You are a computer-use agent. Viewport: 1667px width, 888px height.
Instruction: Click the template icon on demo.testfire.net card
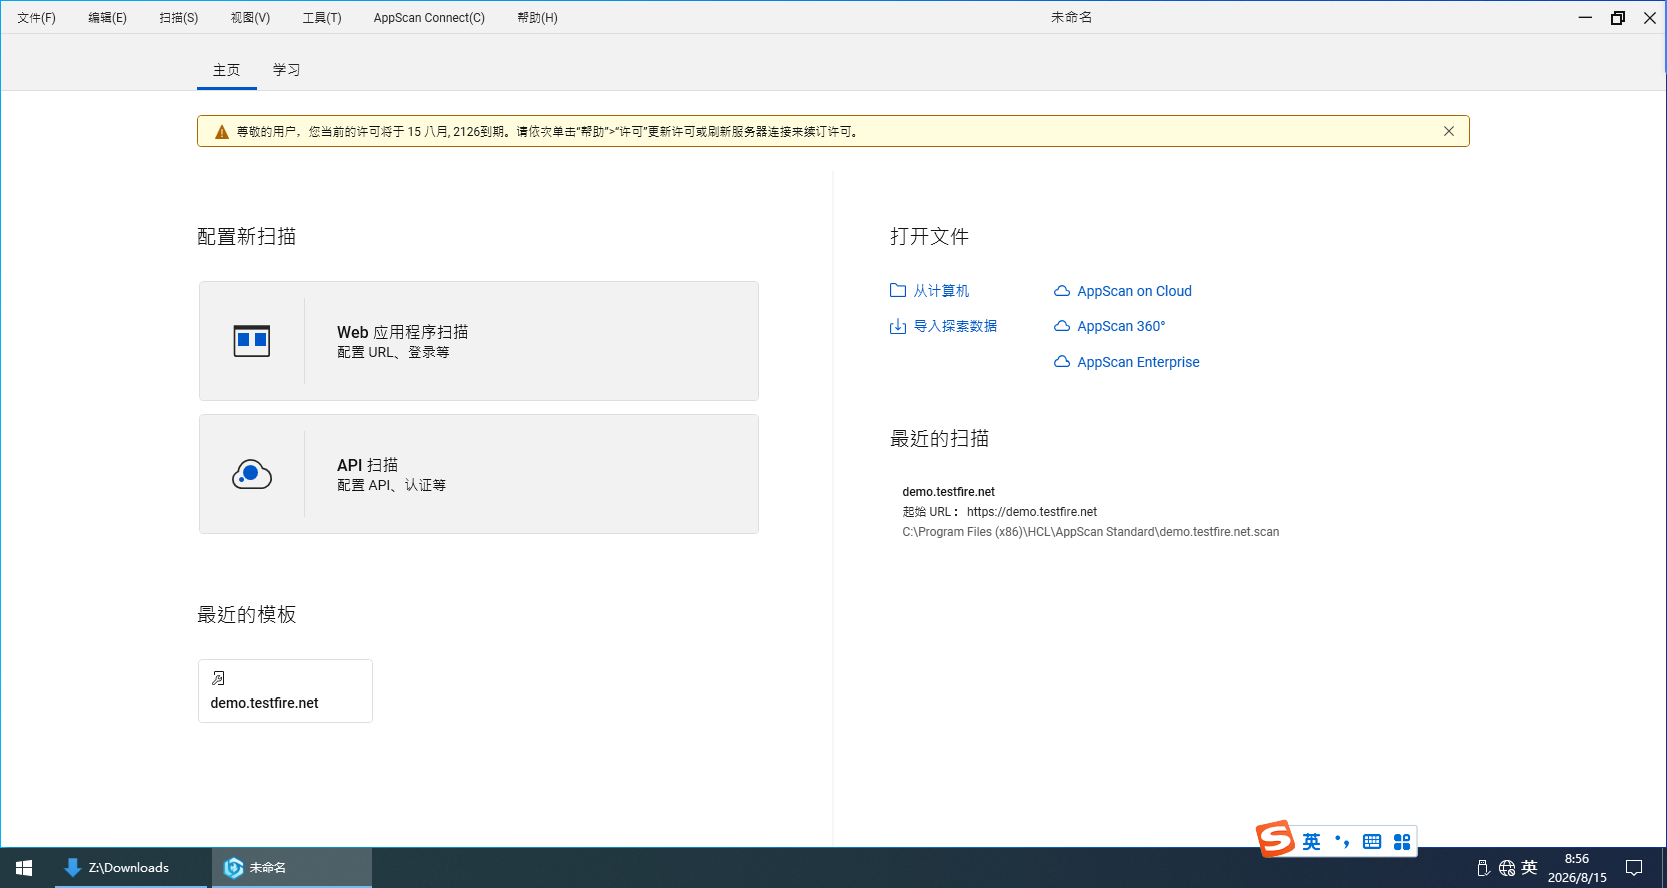pos(218,678)
